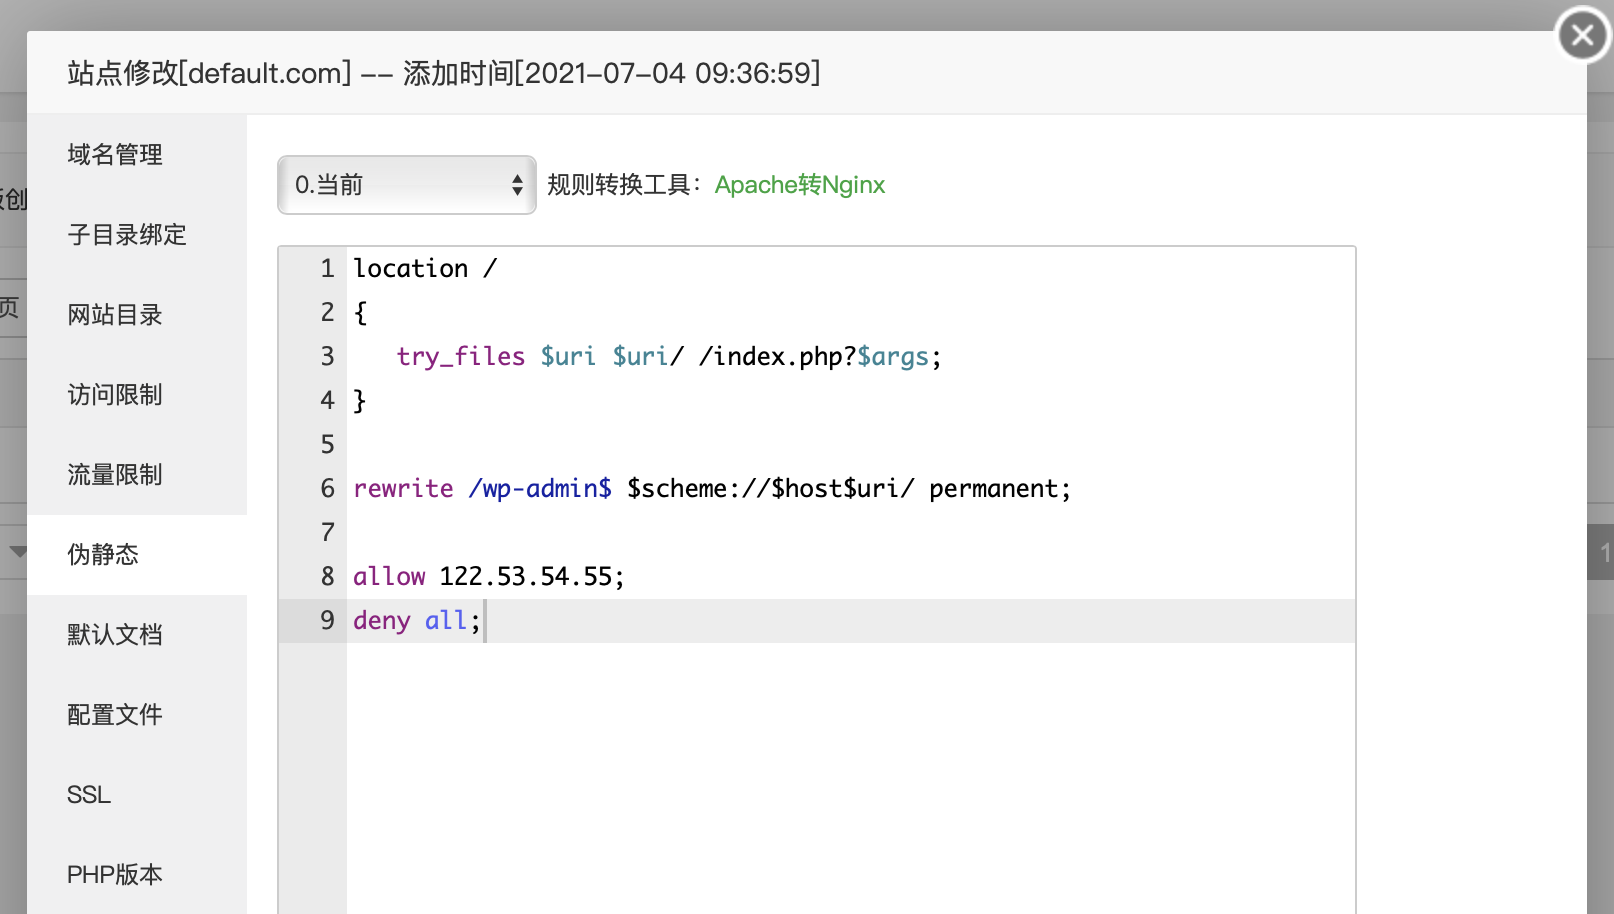Open the Apache转Nginx conversion tool link
This screenshot has width=1614, height=914.
pyautogui.click(x=800, y=185)
